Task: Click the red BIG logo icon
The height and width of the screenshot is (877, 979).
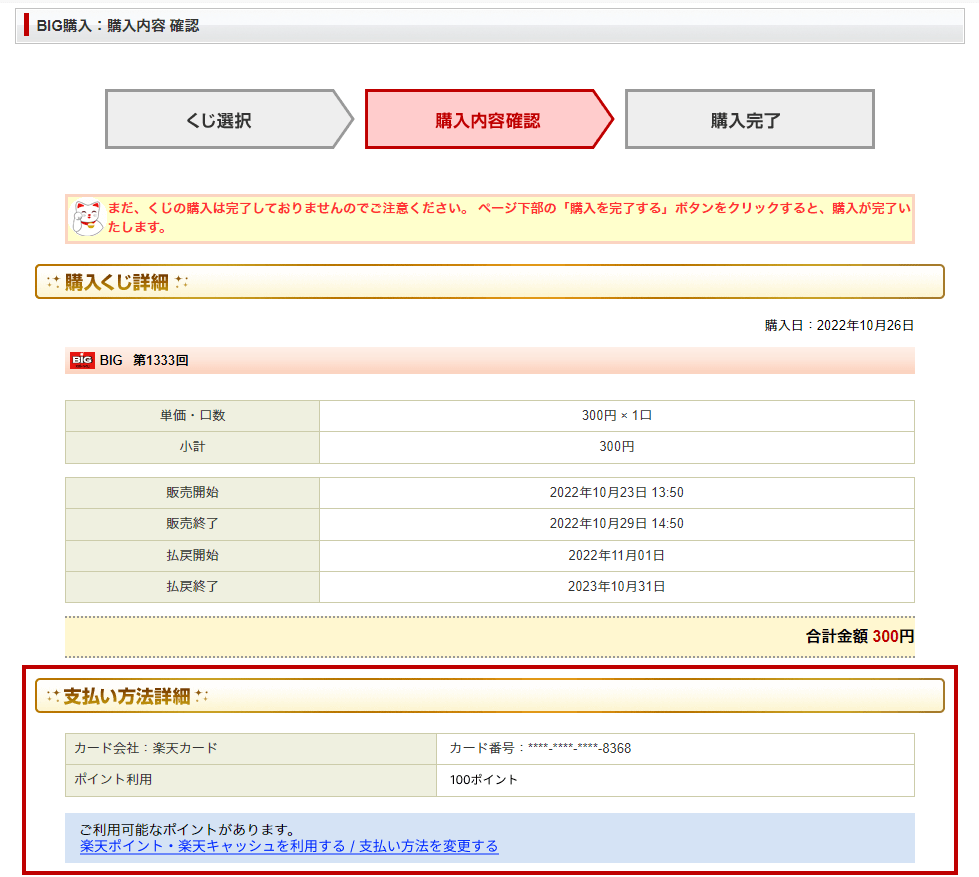Action: click(82, 360)
